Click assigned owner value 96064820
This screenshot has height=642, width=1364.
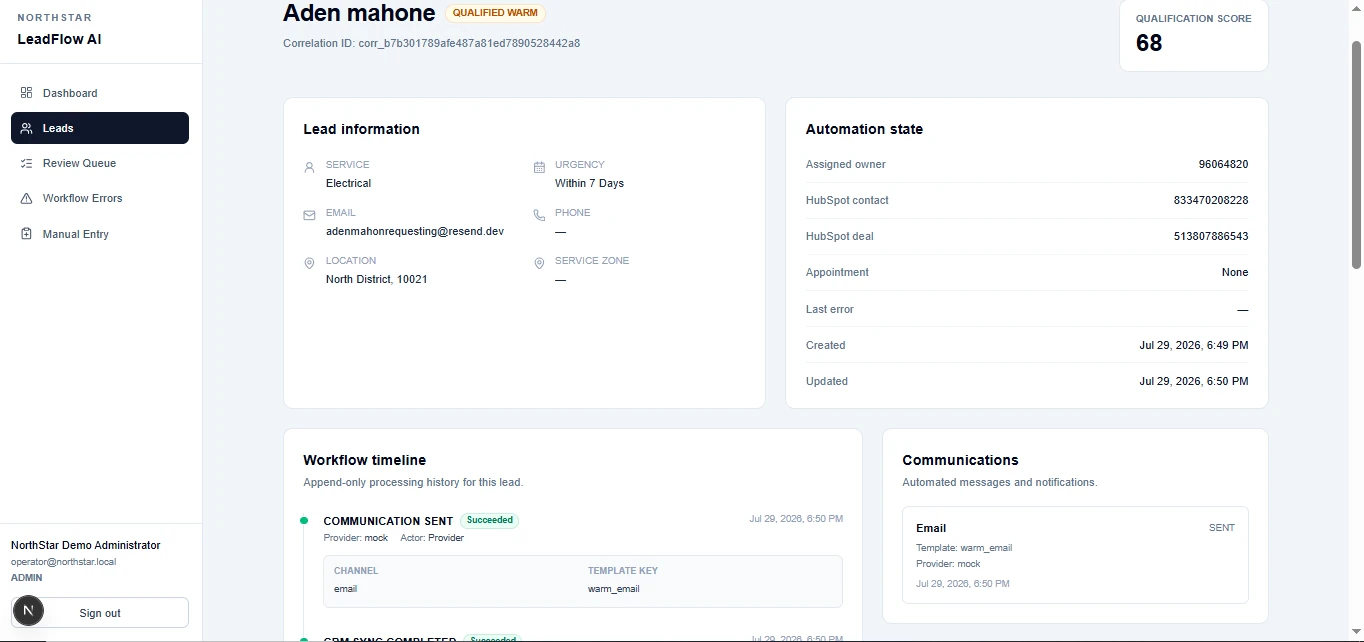click(1223, 164)
